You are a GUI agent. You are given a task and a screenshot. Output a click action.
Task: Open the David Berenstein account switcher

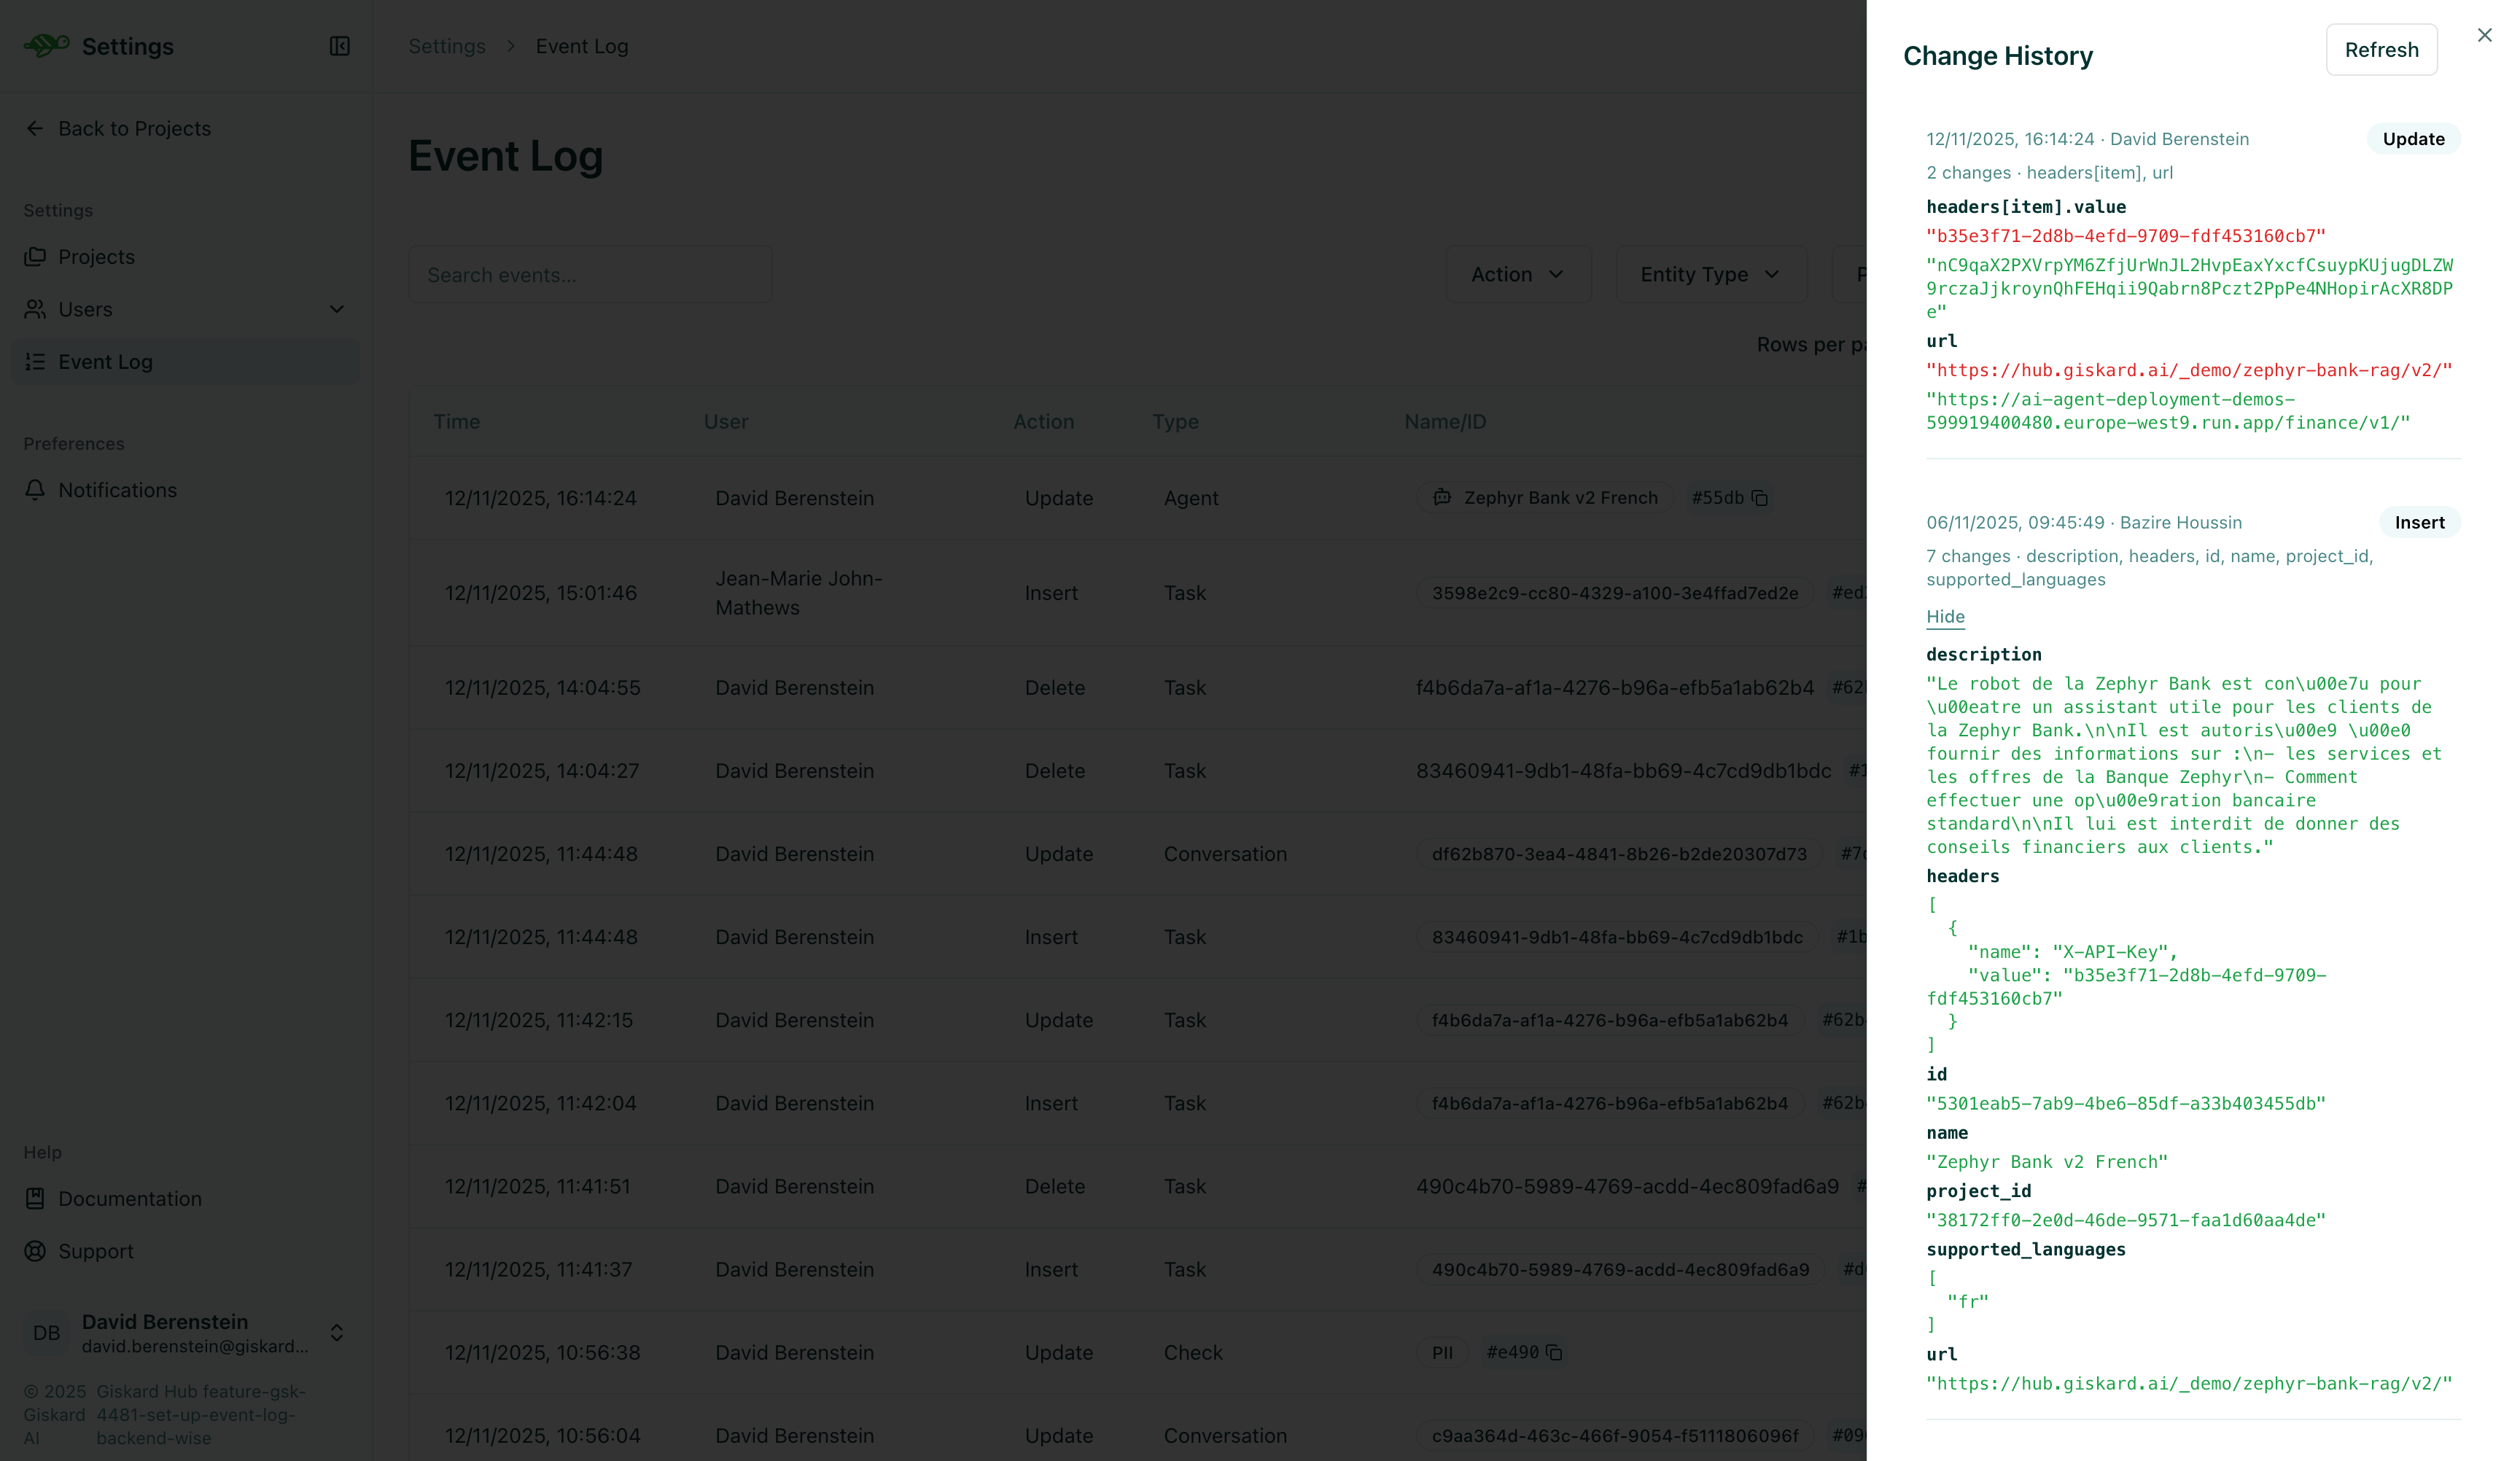point(337,1333)
